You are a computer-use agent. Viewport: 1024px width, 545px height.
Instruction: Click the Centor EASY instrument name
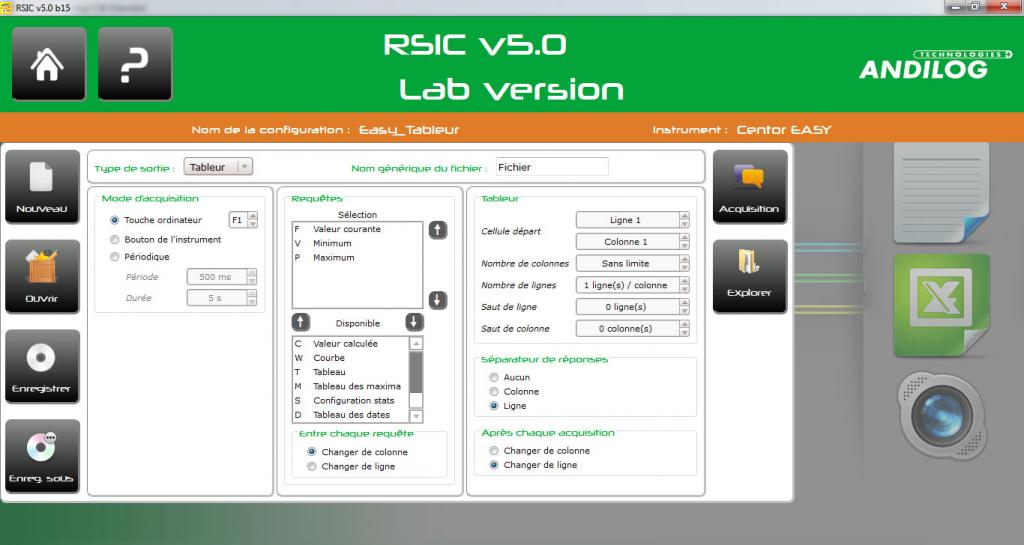(784, 130)
